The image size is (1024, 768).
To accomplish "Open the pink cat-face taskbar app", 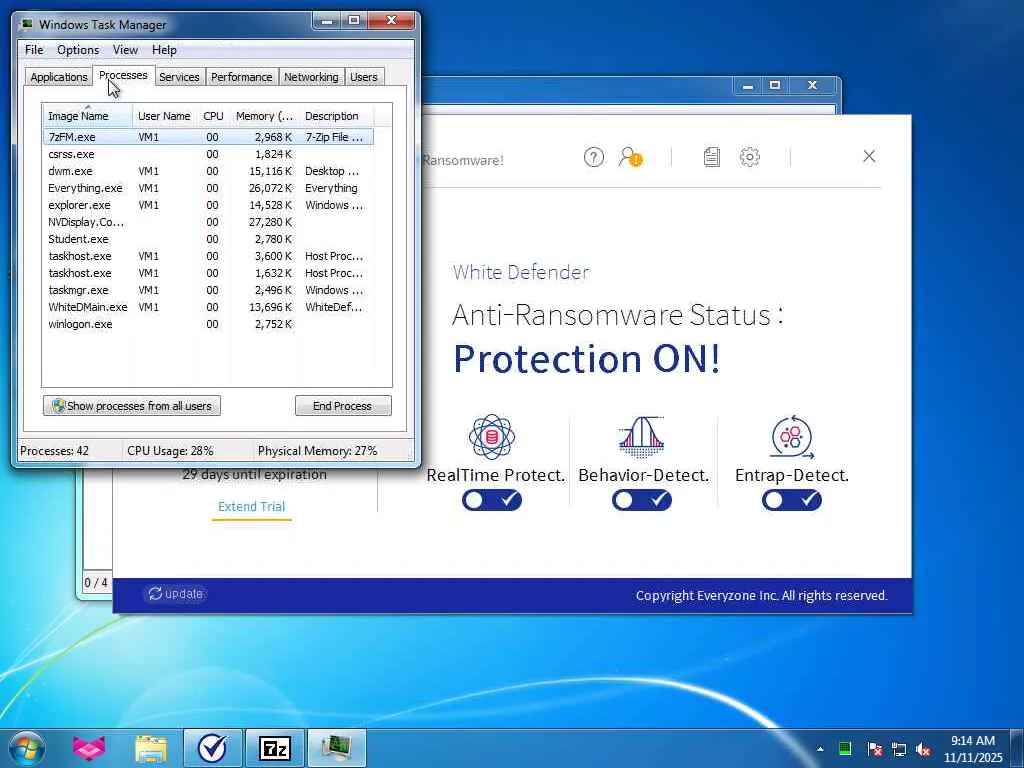I will [x=88, y=748].
